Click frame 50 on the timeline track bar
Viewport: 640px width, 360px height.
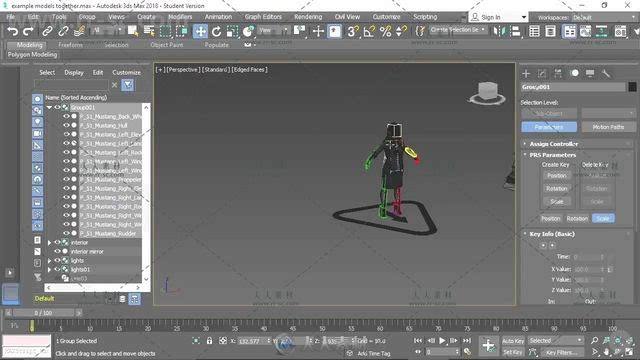322,325
